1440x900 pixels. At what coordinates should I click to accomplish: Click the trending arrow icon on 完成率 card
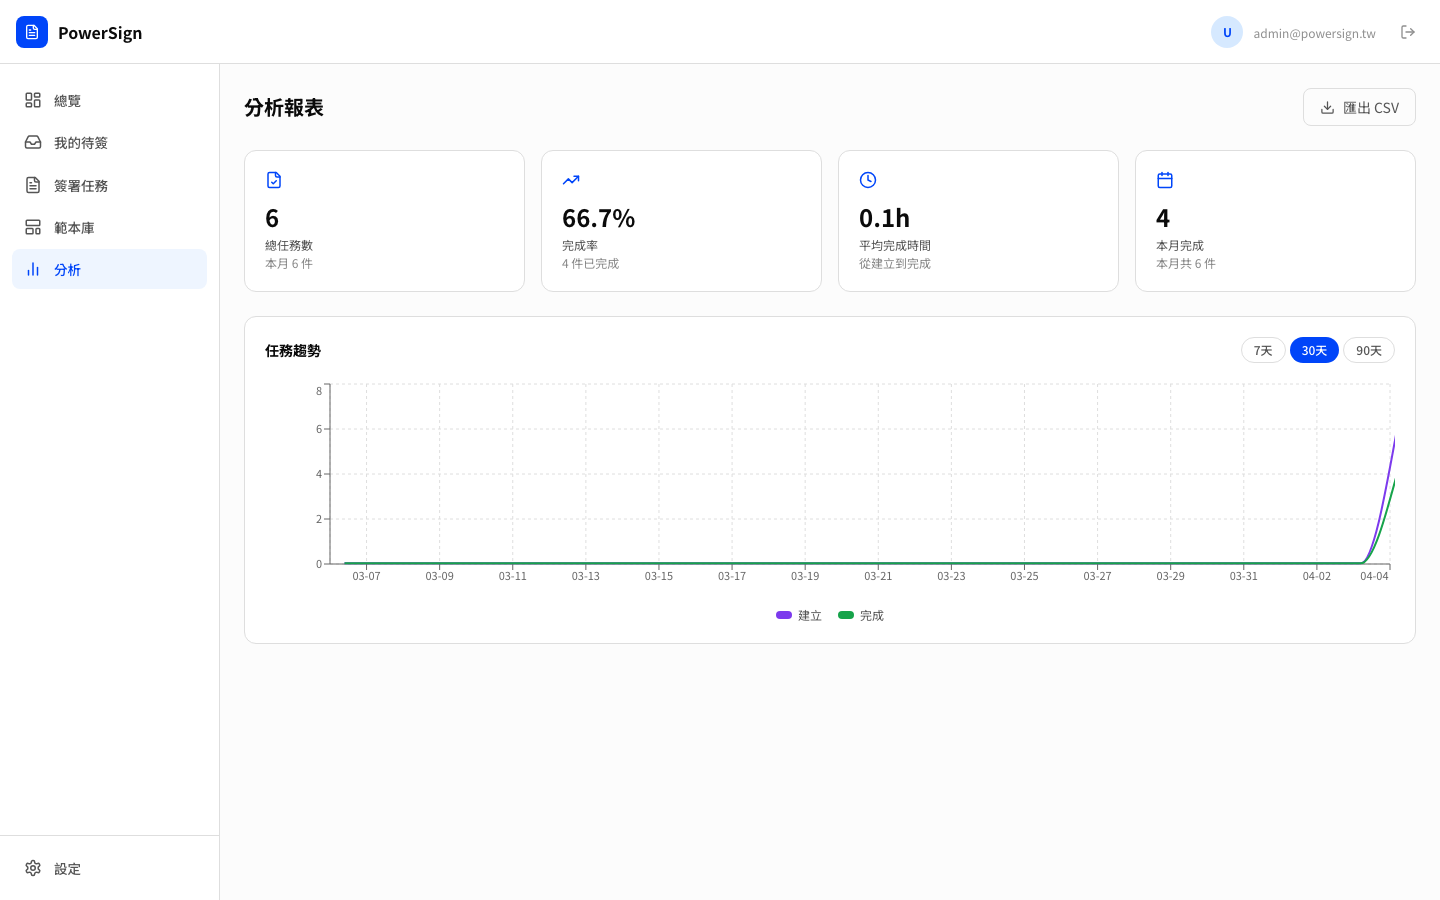tap(571, 180)
